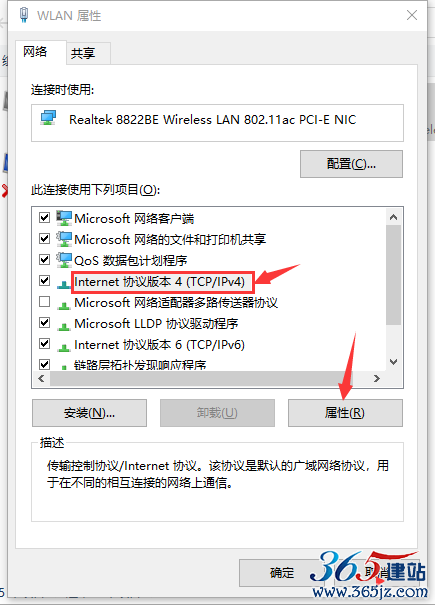Uncheck Internet 协议版本 4 checkbox

coord(44,281)
